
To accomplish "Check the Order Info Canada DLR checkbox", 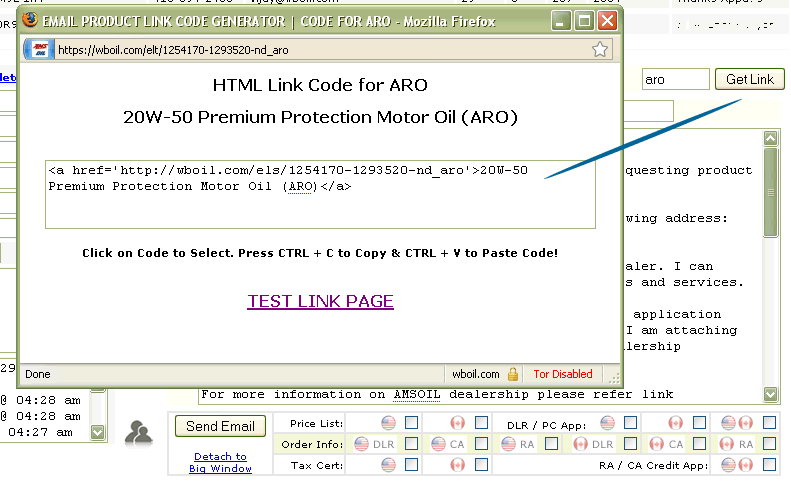I will [631, 443].
